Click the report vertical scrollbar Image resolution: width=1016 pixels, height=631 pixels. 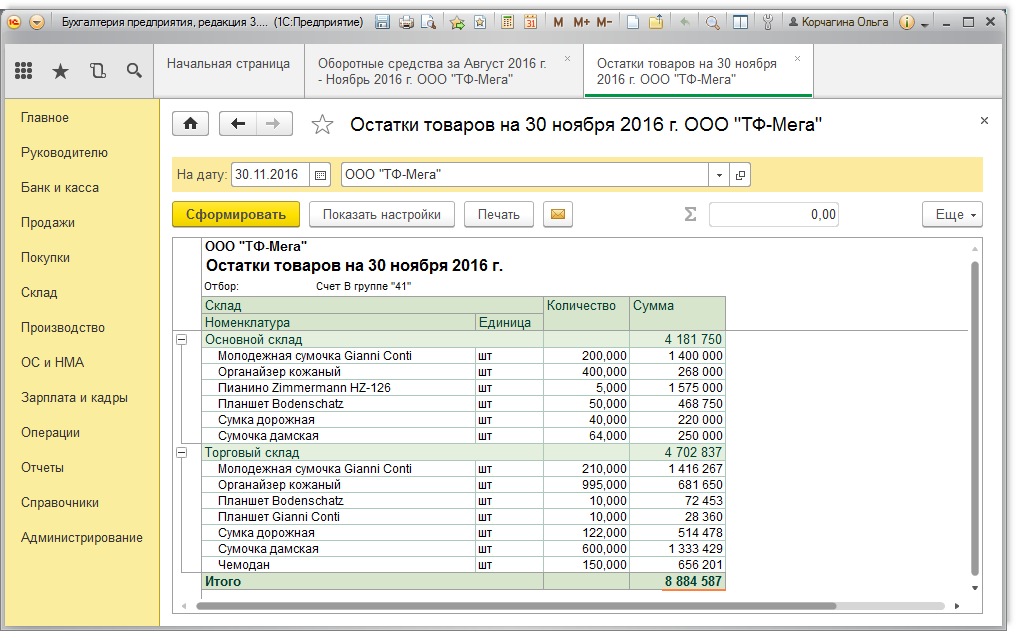click(975, 418)
